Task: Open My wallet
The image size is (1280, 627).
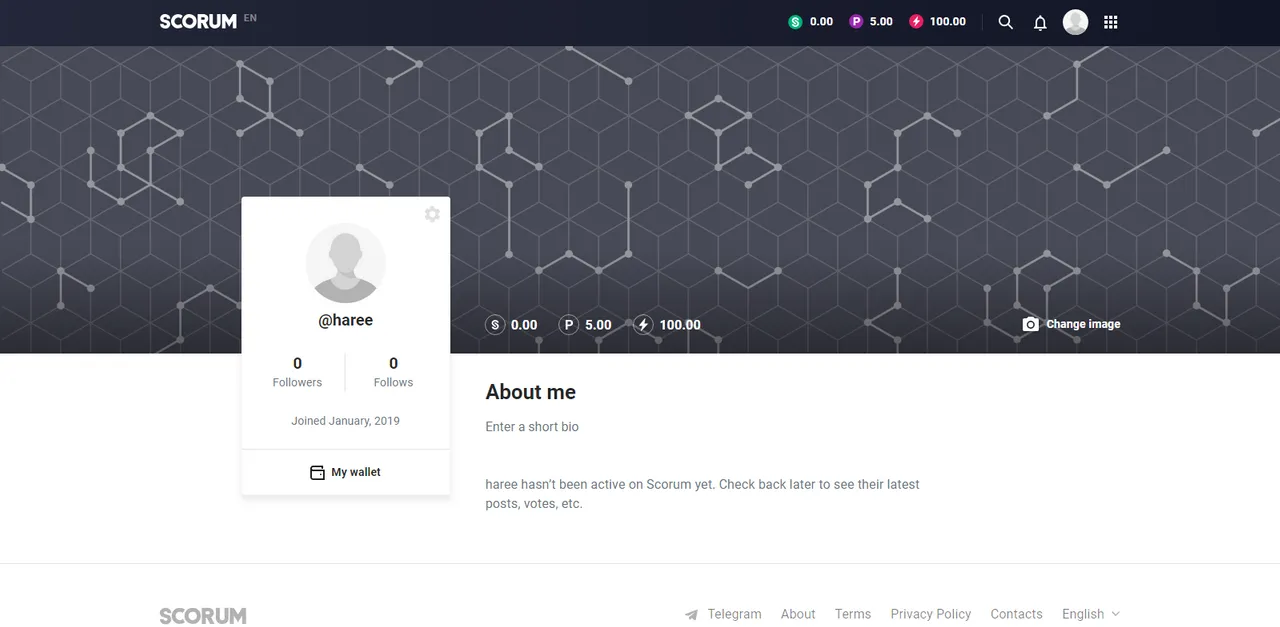Action: (345, 472)
